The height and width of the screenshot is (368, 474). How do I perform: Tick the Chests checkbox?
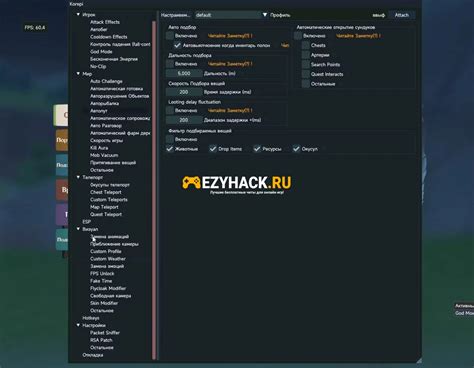[306, 45]
